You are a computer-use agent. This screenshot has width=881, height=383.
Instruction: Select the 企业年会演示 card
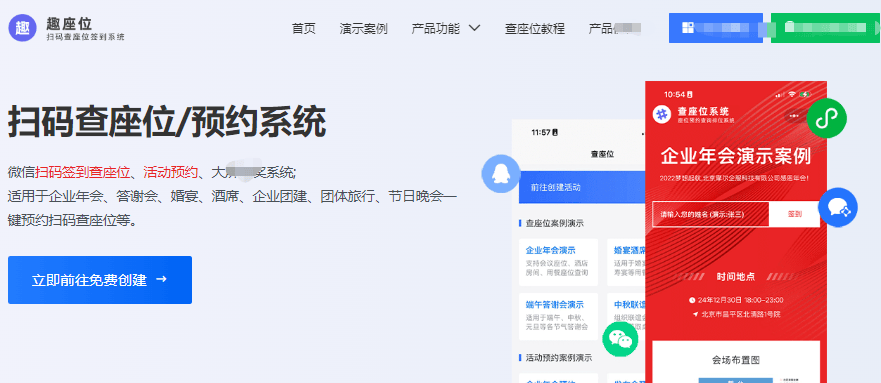[558, 261]
